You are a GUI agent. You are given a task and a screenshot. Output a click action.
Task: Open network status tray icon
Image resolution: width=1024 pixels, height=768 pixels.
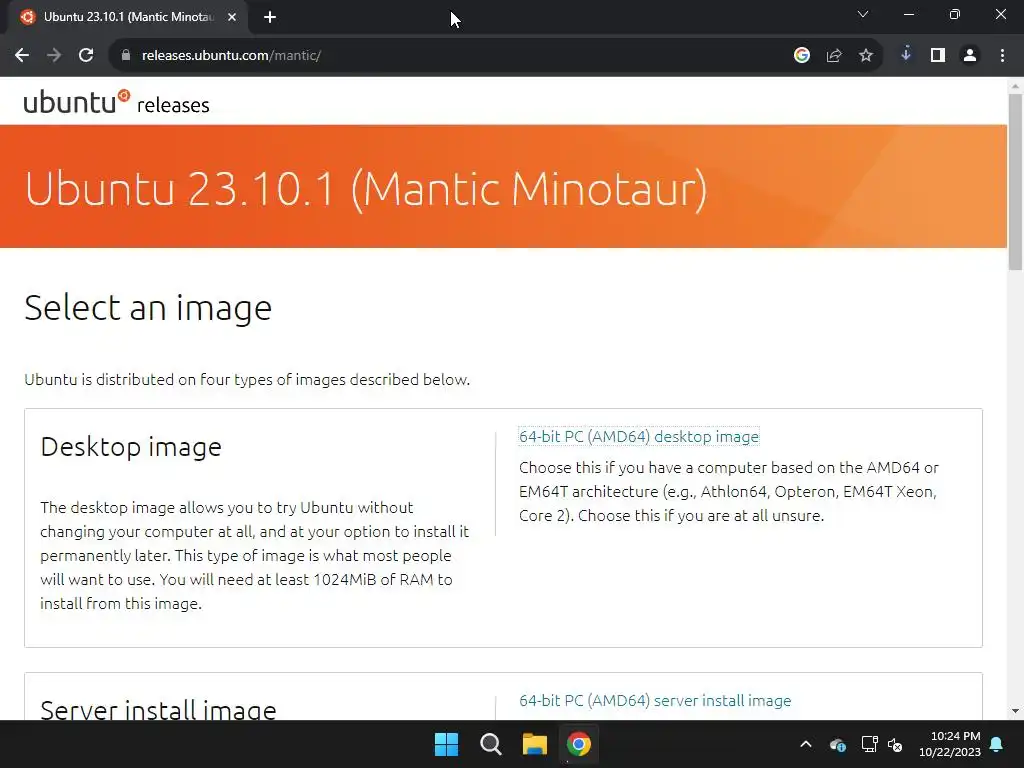point(869,744)
